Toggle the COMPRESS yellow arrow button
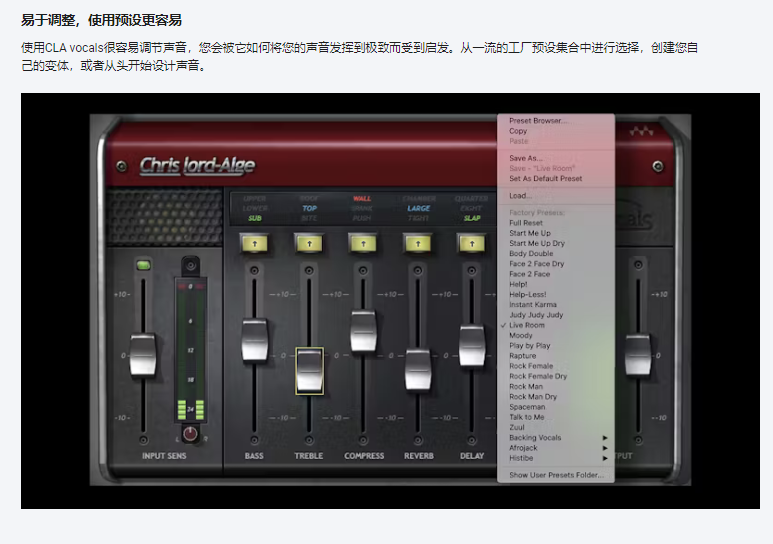This screenshot has width=773, height=544. point(363,243)
